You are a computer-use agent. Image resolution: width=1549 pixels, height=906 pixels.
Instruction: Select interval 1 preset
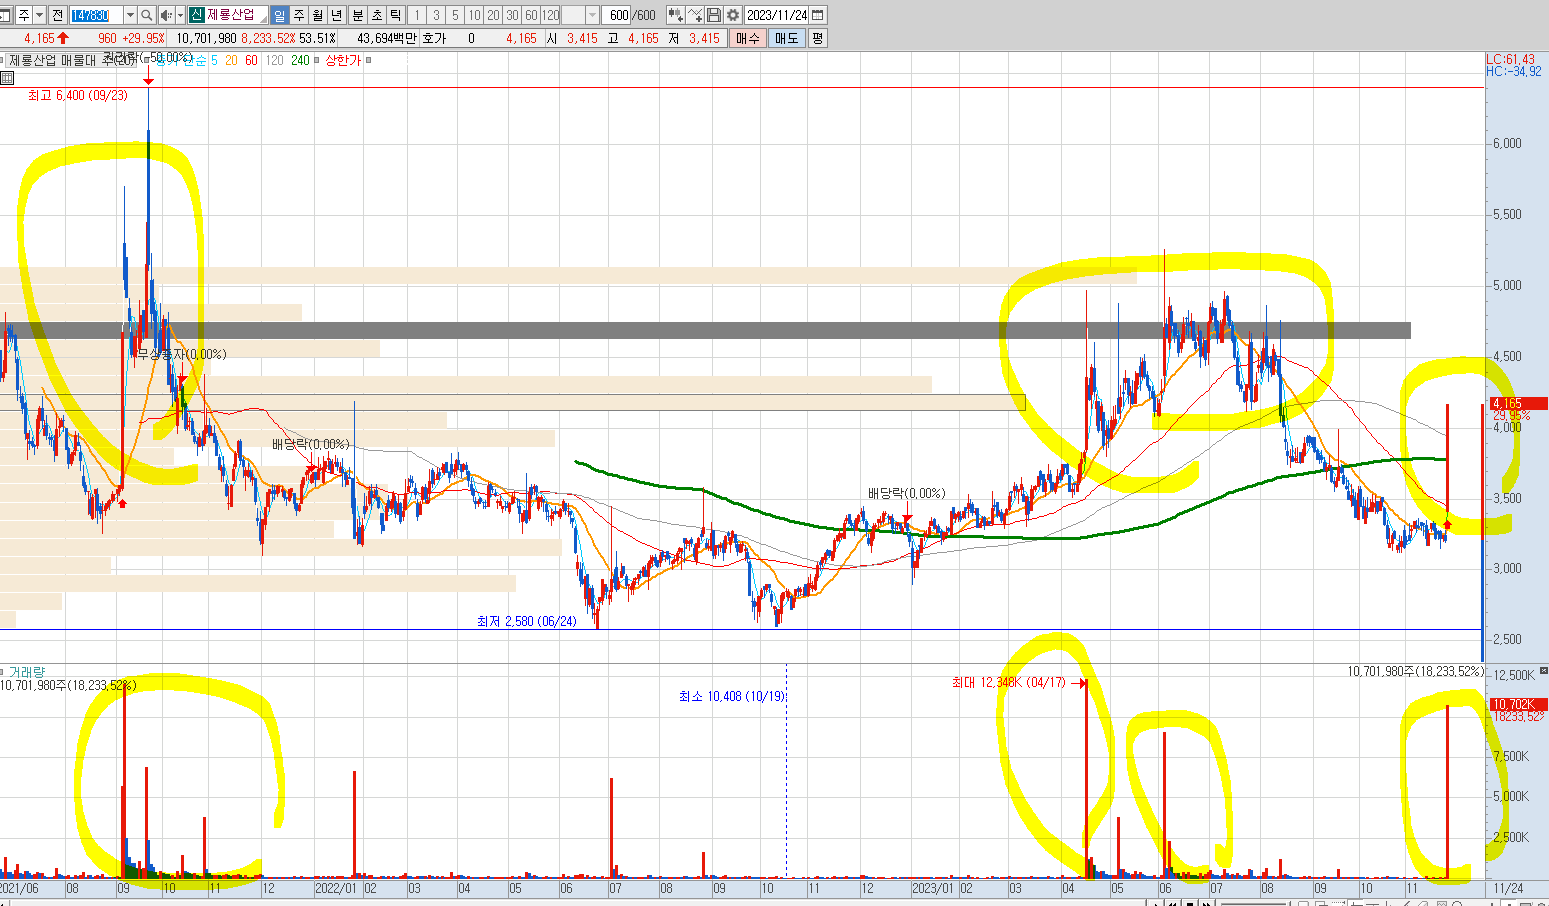(417, 15)
